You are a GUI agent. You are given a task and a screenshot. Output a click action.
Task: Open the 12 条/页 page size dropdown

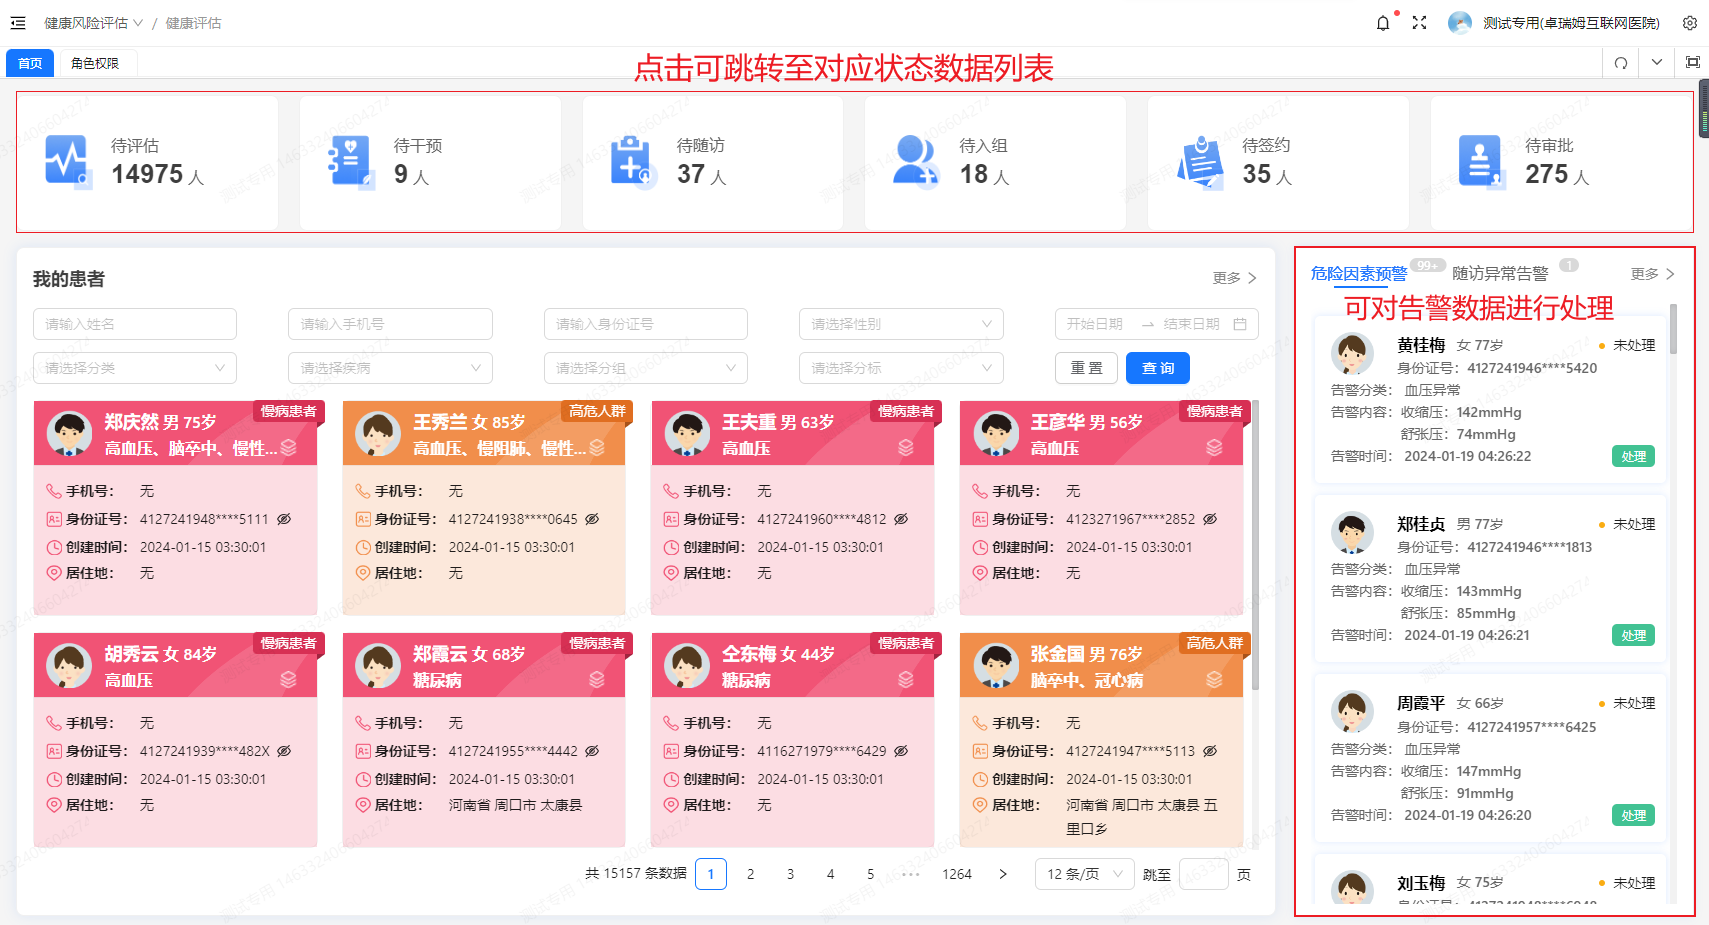[1085, 874]
